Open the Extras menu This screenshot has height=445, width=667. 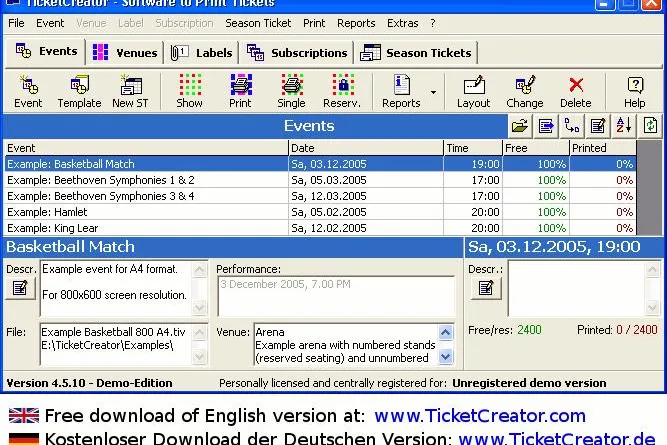point(402,23)
